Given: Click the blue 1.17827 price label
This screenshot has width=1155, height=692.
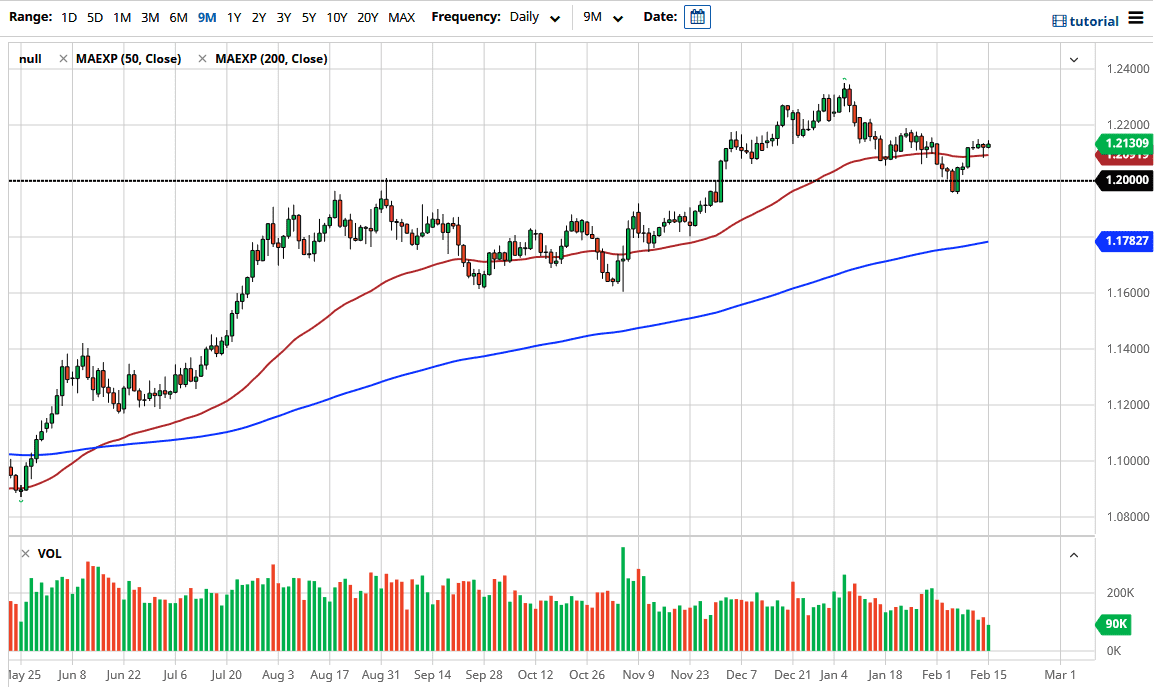Looking at the screenshot, I should (x=1125, y=240).
